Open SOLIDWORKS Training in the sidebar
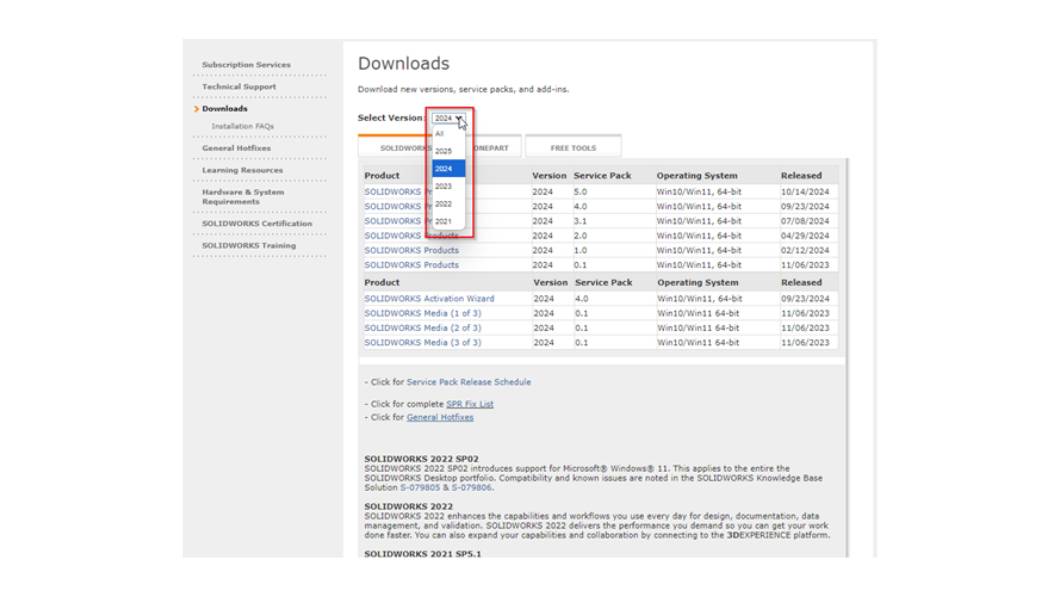This screenshot has width=1060, height=596. click(x=249, y=246)
